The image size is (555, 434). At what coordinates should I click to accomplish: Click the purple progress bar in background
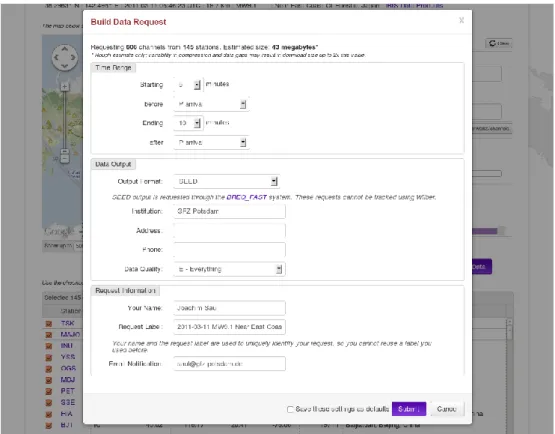pyautogui.click(x=485, y=231)
